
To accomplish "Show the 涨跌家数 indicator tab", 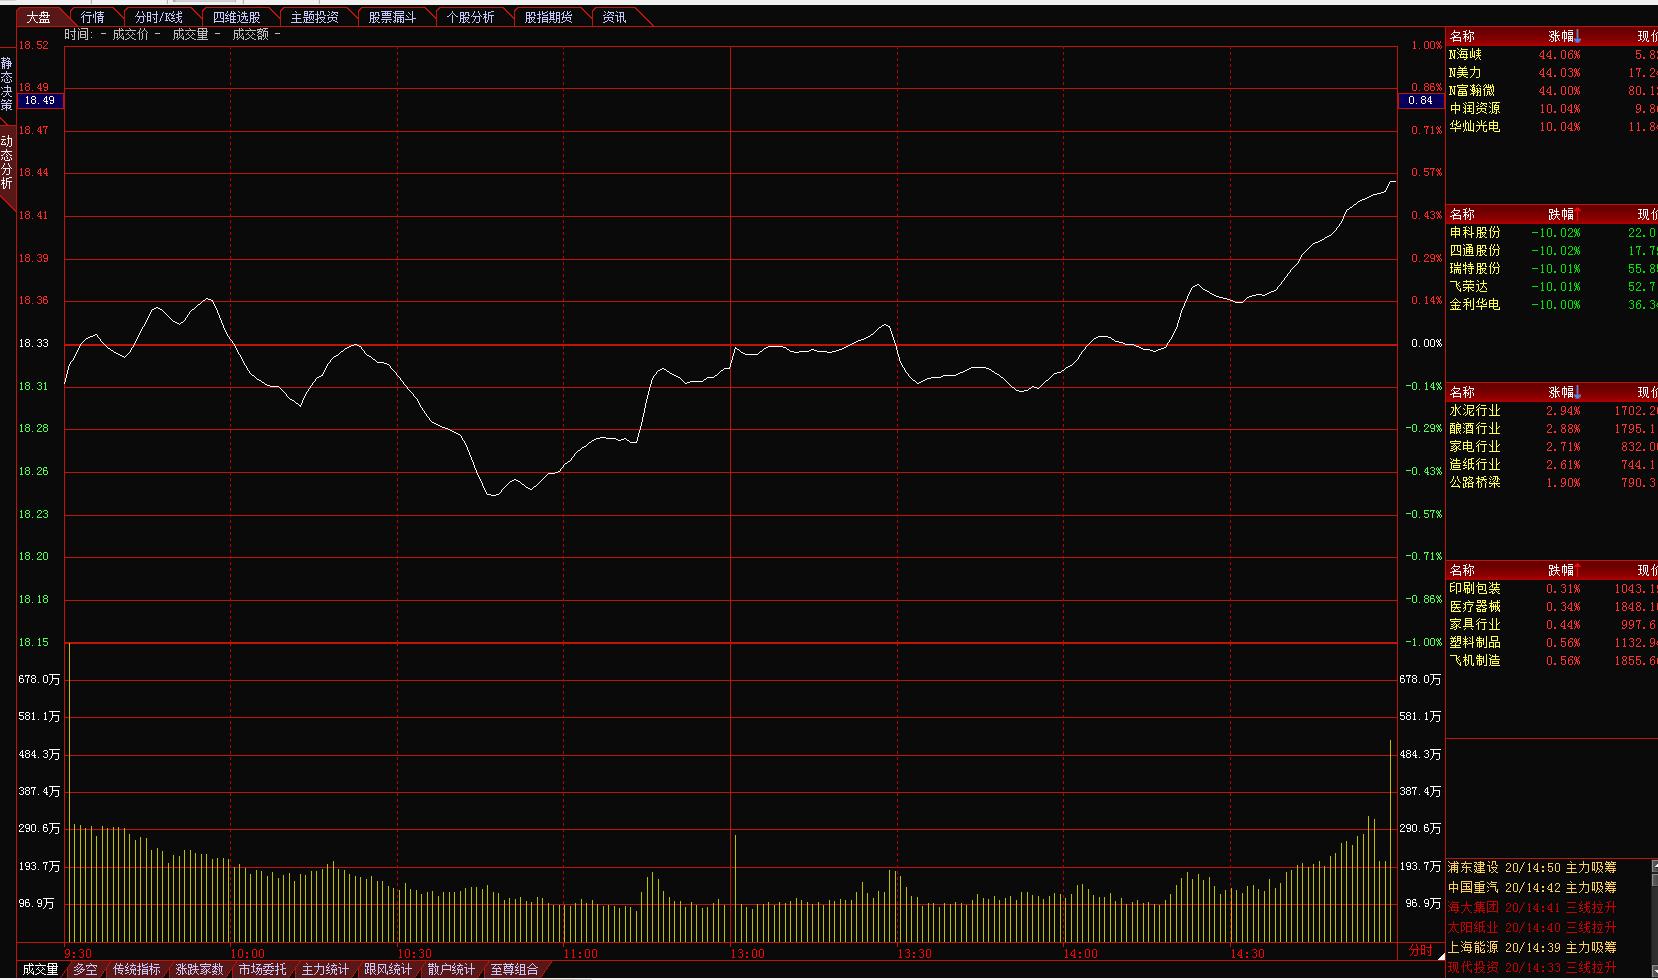I will [x=200, y=970].
